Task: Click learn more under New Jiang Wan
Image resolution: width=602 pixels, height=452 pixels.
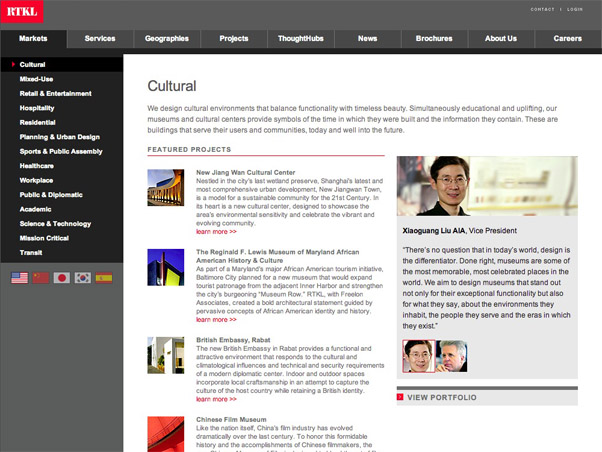Action: coord(216,232)
